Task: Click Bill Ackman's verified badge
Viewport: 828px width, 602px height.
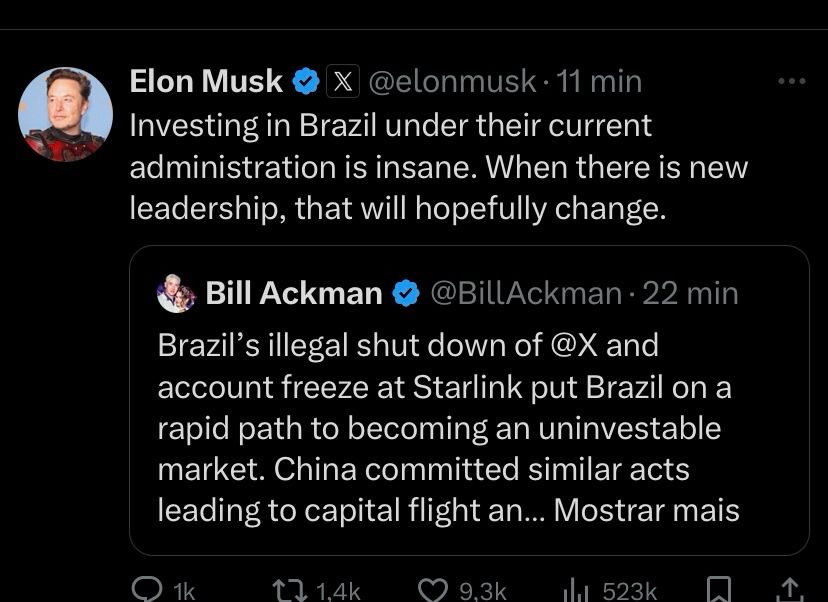Action: point(404,293)
